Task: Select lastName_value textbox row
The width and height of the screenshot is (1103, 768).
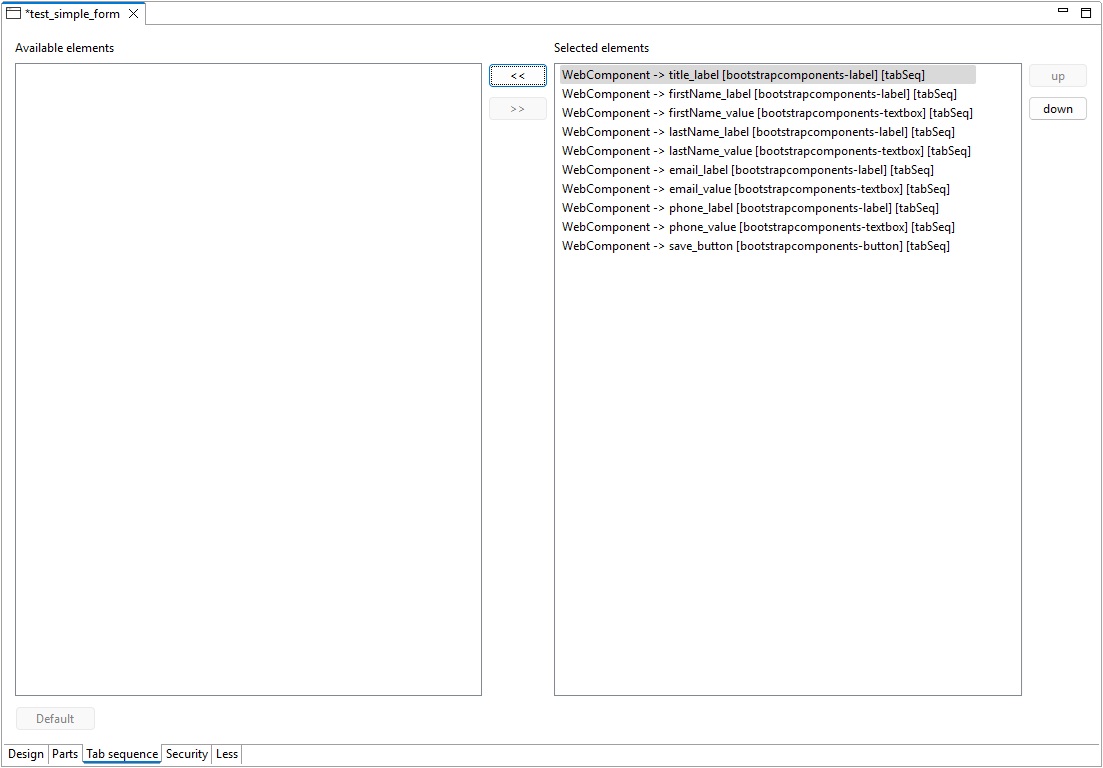Action: click(766, 151)
